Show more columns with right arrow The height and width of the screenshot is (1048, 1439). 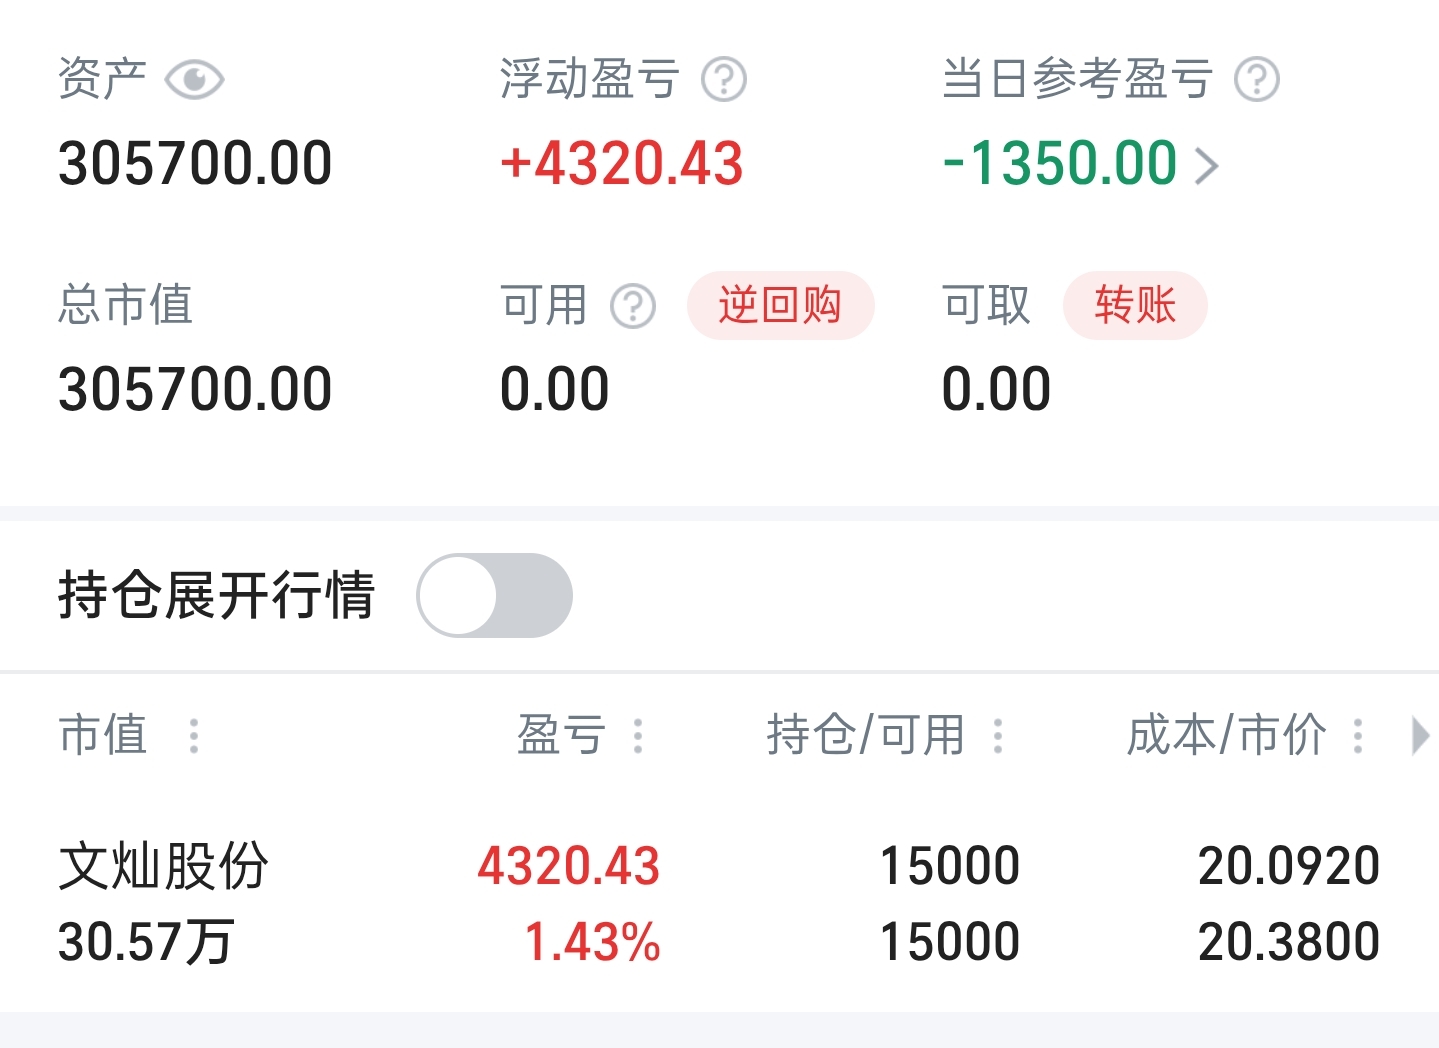[1420, 736]
